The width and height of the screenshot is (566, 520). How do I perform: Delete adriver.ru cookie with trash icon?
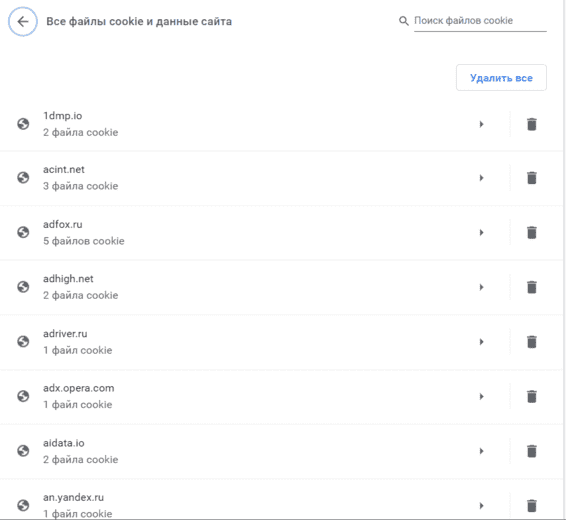[531, 342]
